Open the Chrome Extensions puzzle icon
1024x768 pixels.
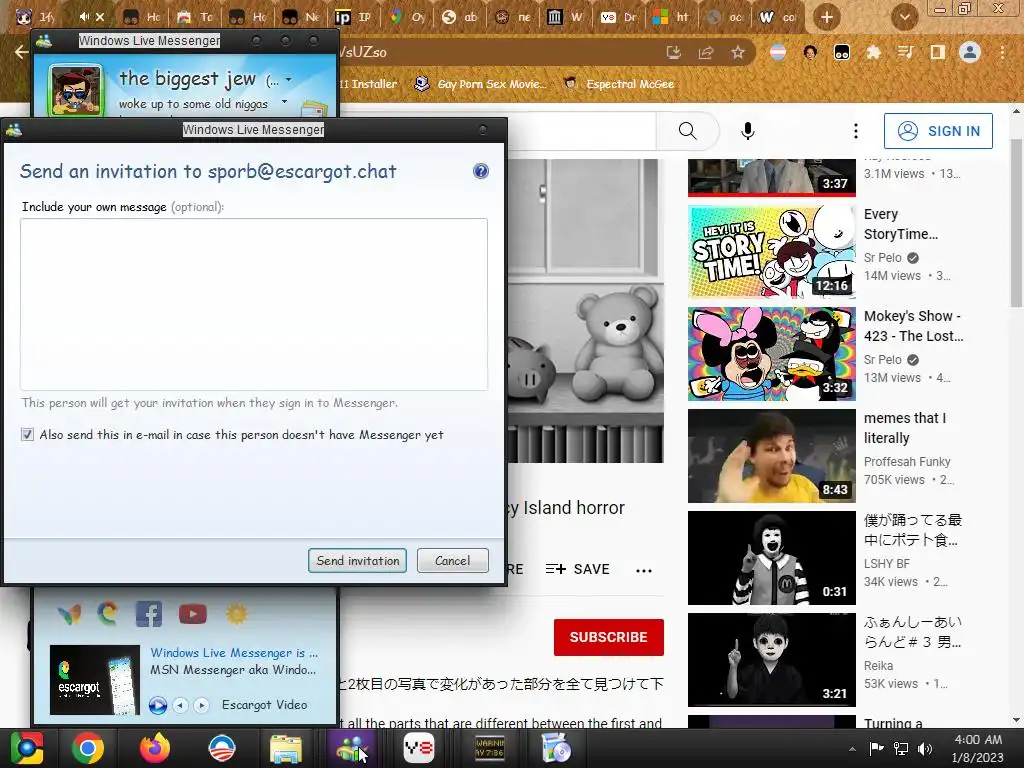(x=873, y=52)
